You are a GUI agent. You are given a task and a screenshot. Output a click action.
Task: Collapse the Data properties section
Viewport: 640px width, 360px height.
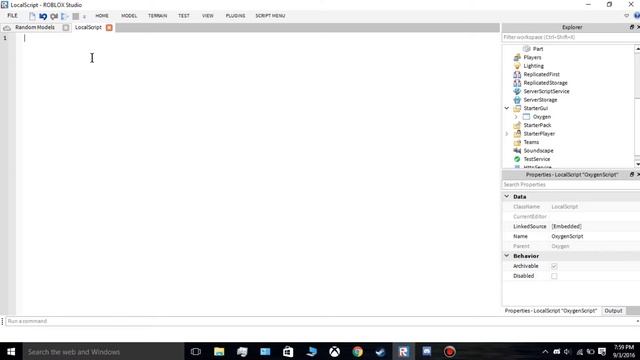[507, 196]
